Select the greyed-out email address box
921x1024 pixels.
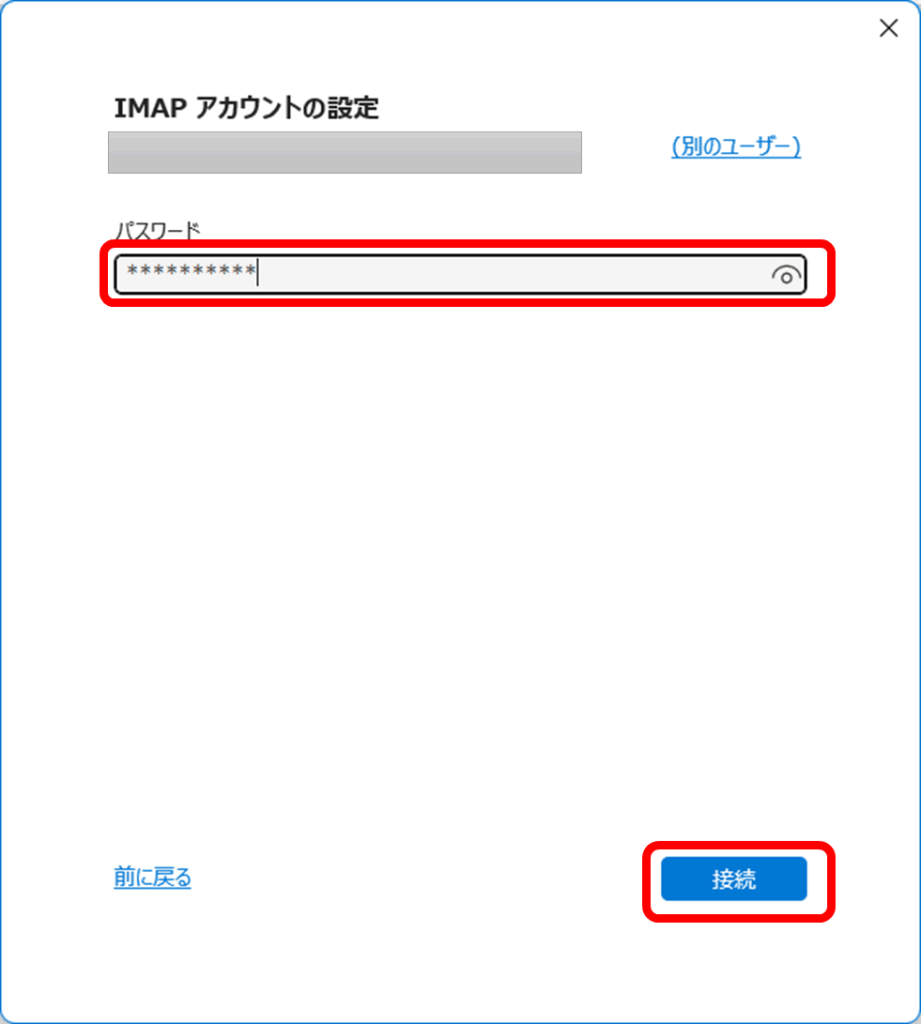345,152
